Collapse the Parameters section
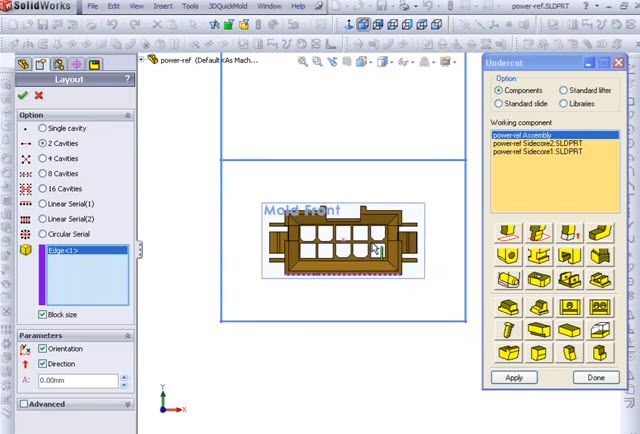 (x=128, y=336)
